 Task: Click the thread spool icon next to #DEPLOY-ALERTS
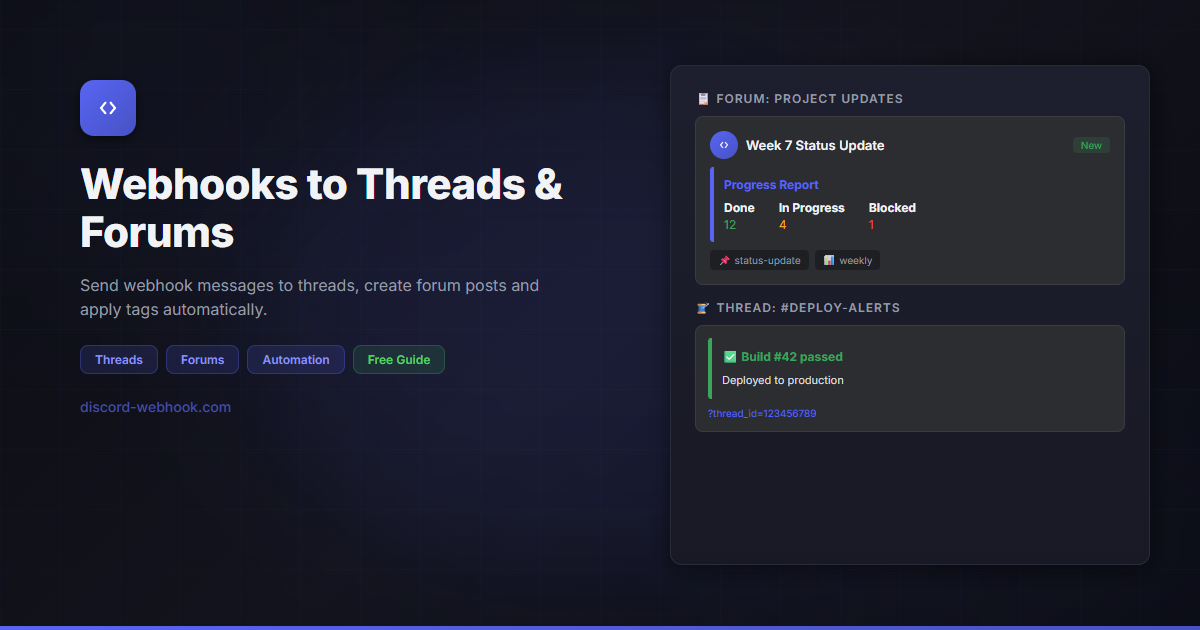[704, 307]
